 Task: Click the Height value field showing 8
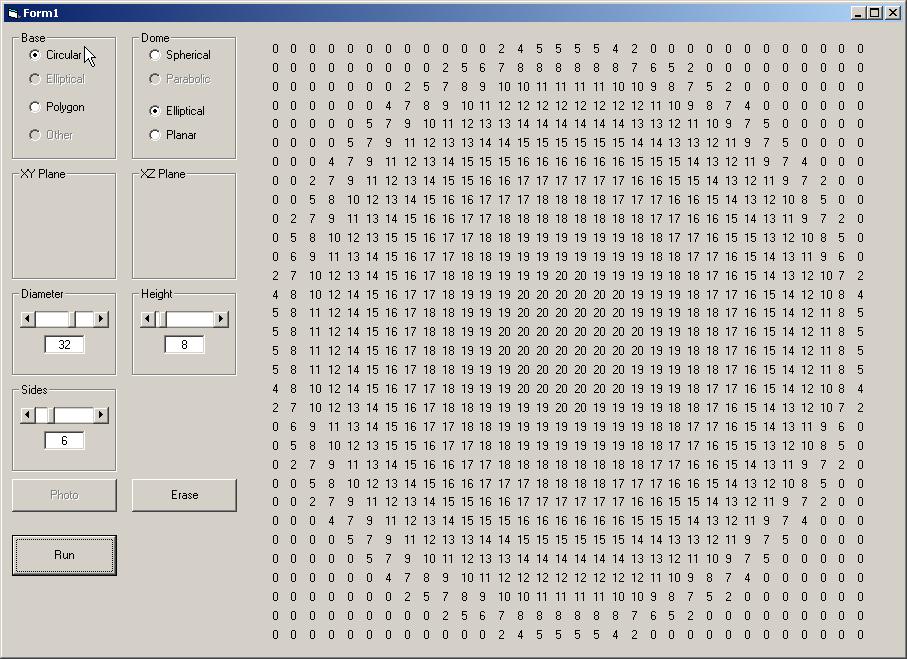[x=185, y=345]
